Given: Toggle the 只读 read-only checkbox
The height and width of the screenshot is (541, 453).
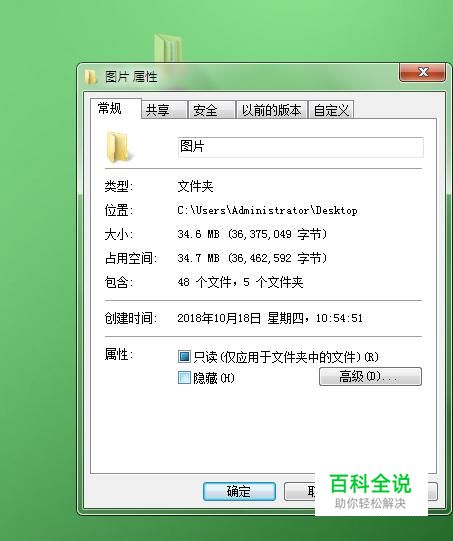Looking at the screenshot, I should pyautogui.click(x=184, y=356).
